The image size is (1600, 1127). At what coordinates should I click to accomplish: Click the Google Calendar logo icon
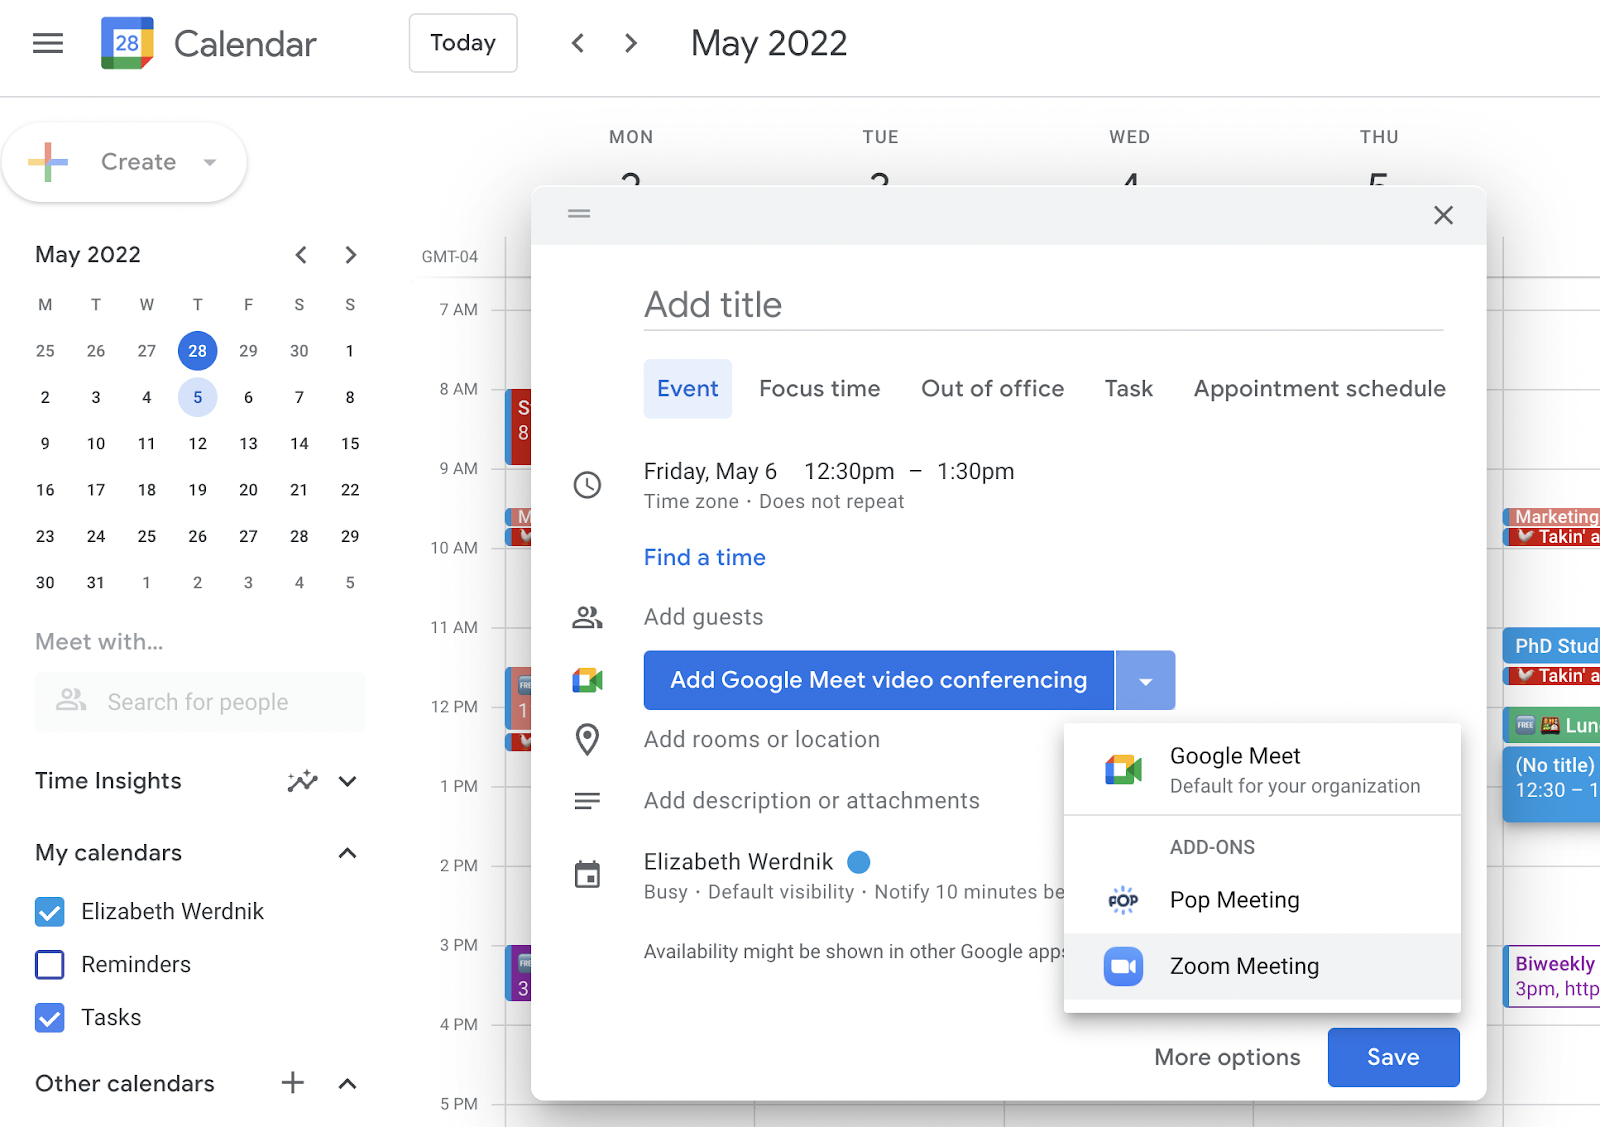pos(126,43)
